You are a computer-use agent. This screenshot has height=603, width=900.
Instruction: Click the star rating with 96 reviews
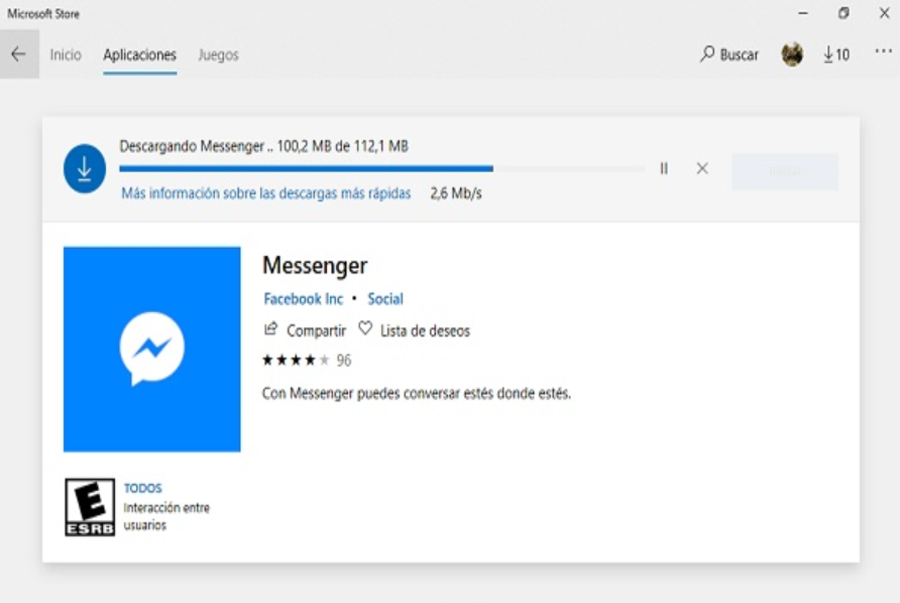tap(307, 360)
